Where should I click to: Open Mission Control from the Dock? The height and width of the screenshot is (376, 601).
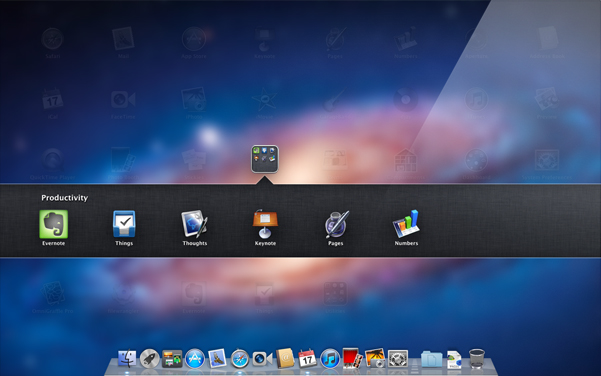click(172, 359)
